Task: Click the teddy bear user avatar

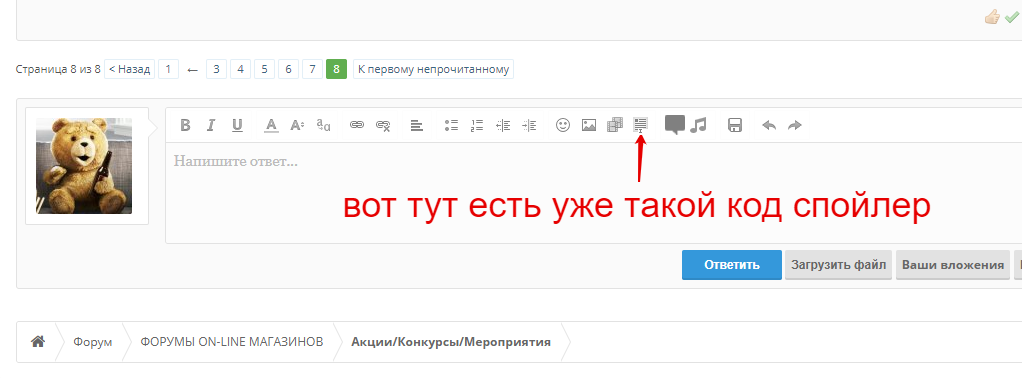Action: 84,166
